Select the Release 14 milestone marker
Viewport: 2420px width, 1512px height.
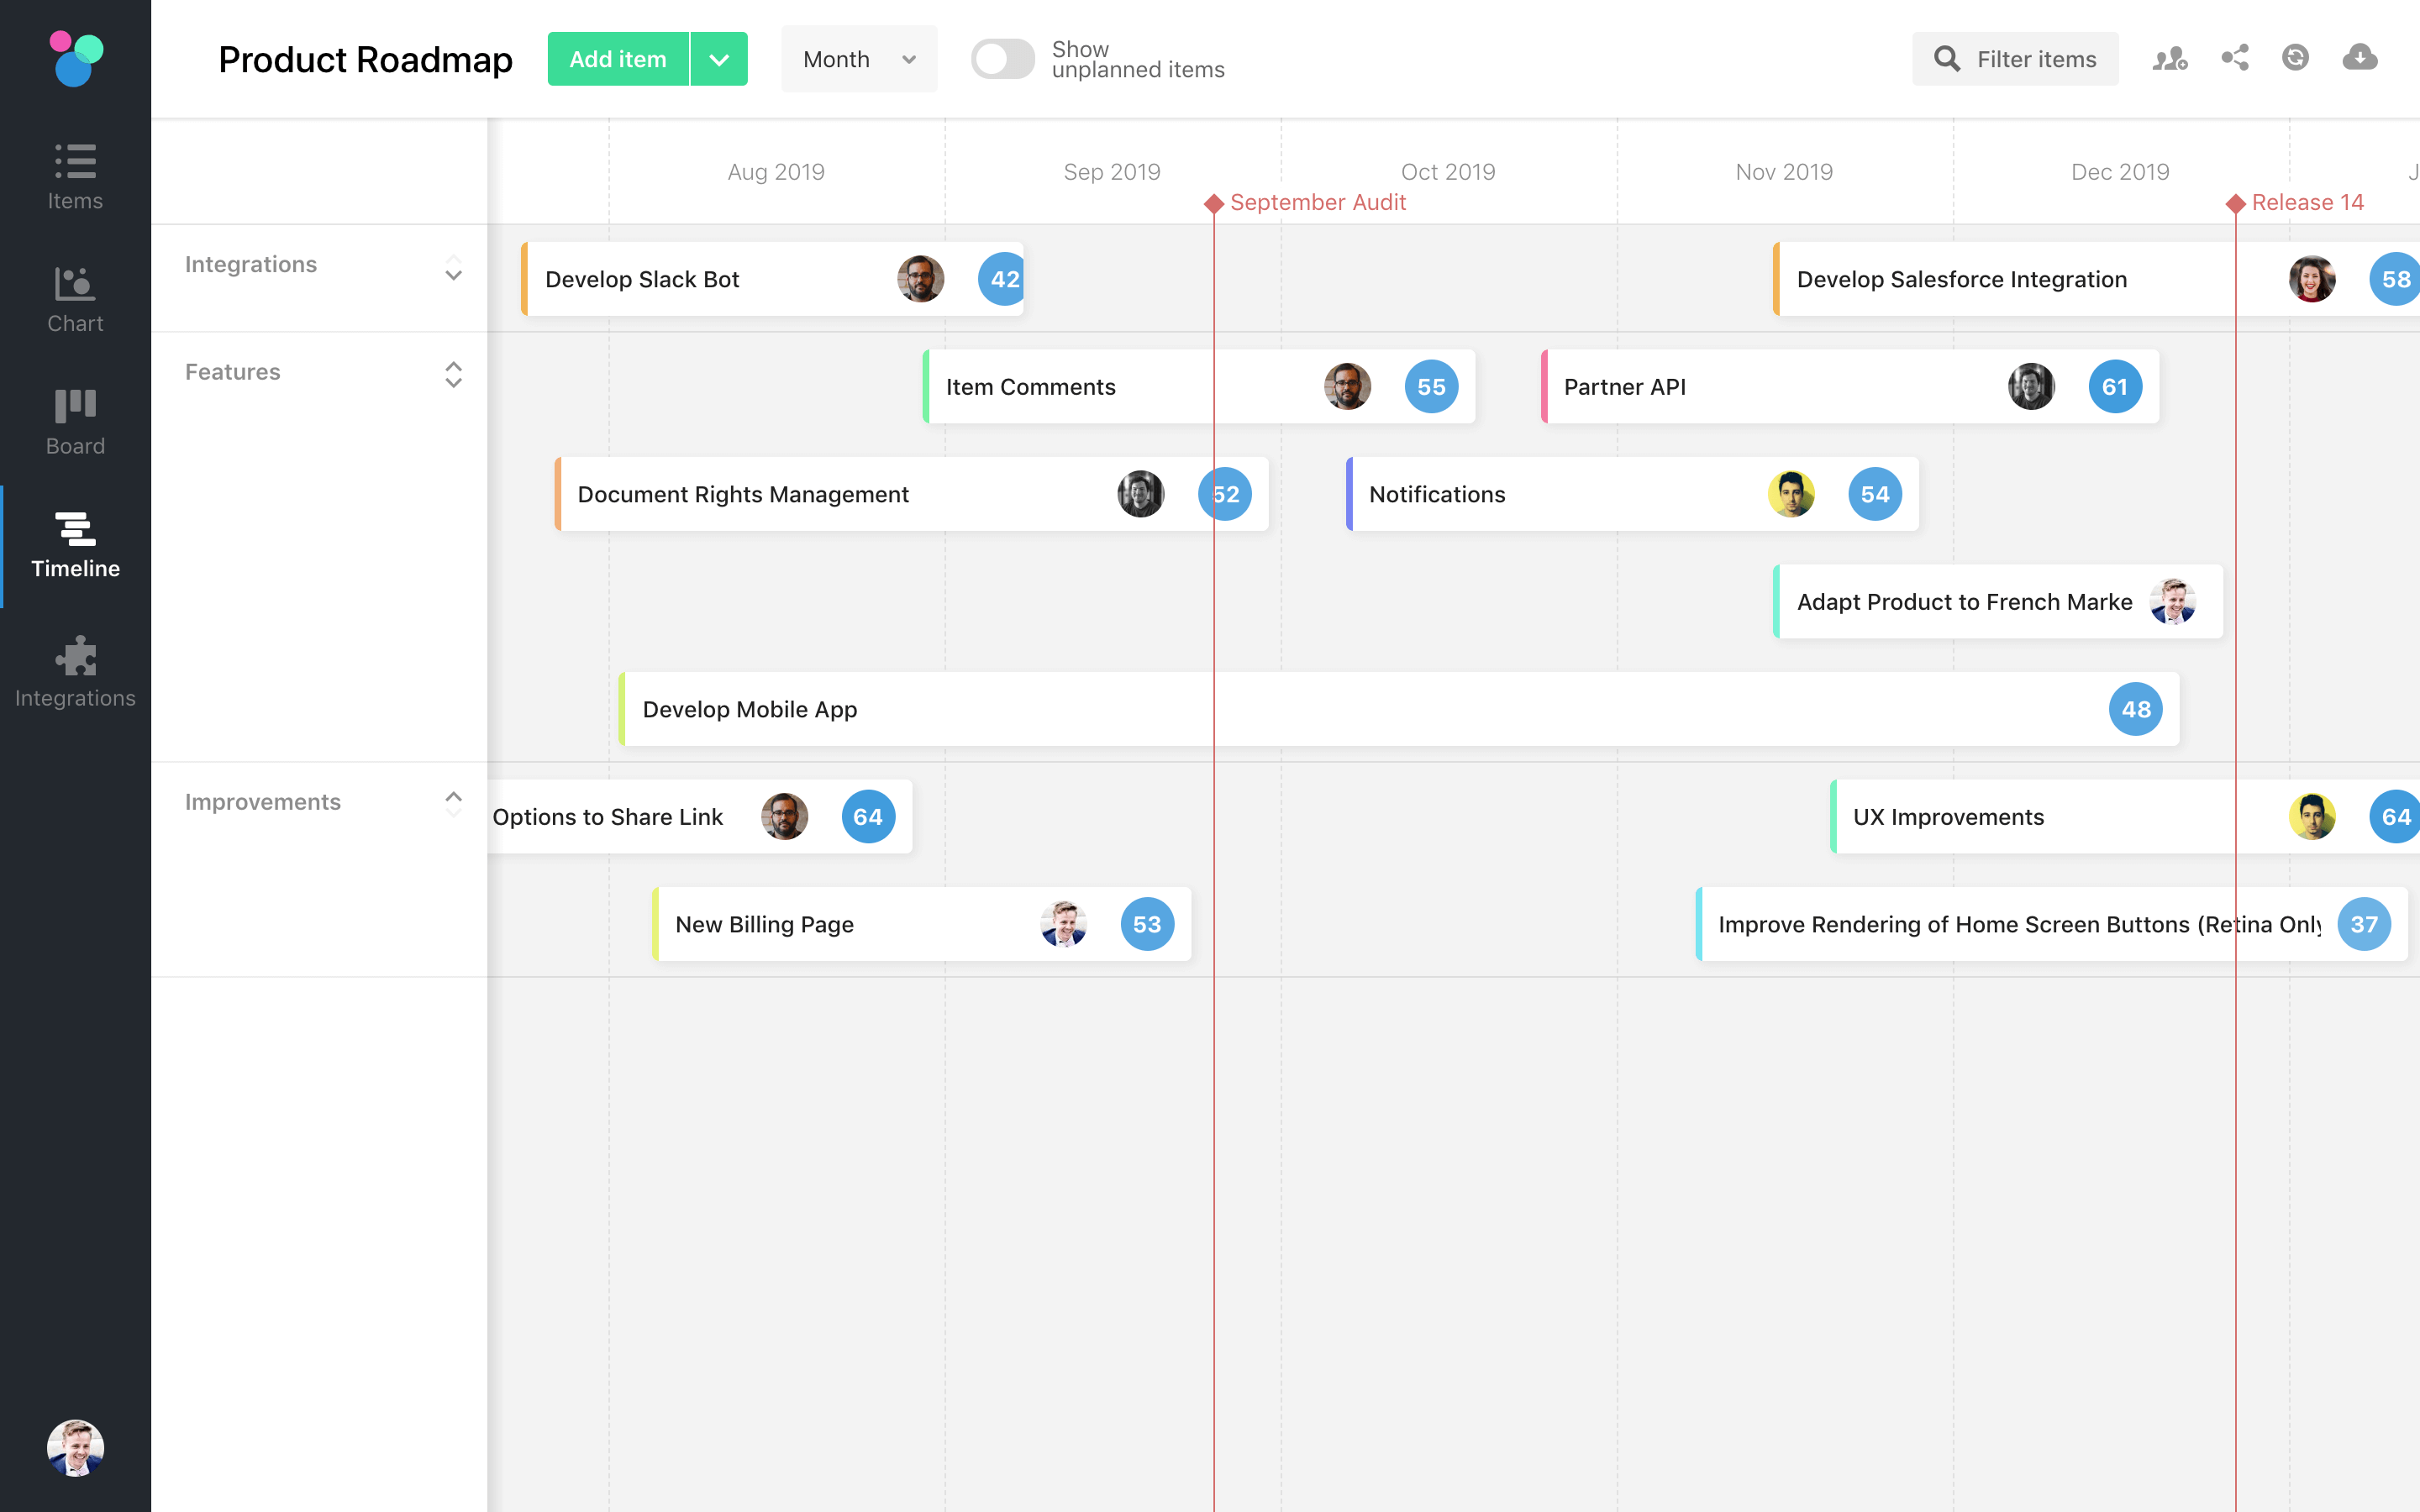(2237, 202)
